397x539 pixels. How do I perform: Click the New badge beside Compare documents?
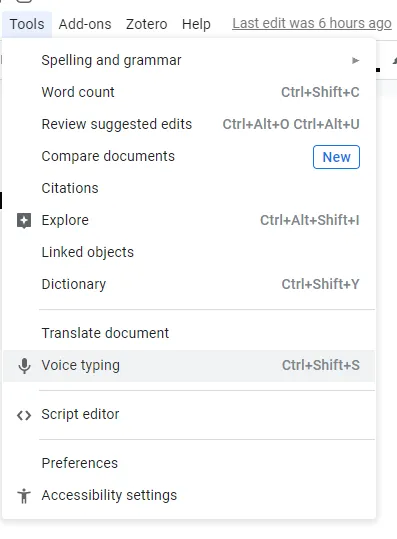click(x=336, y=157)
